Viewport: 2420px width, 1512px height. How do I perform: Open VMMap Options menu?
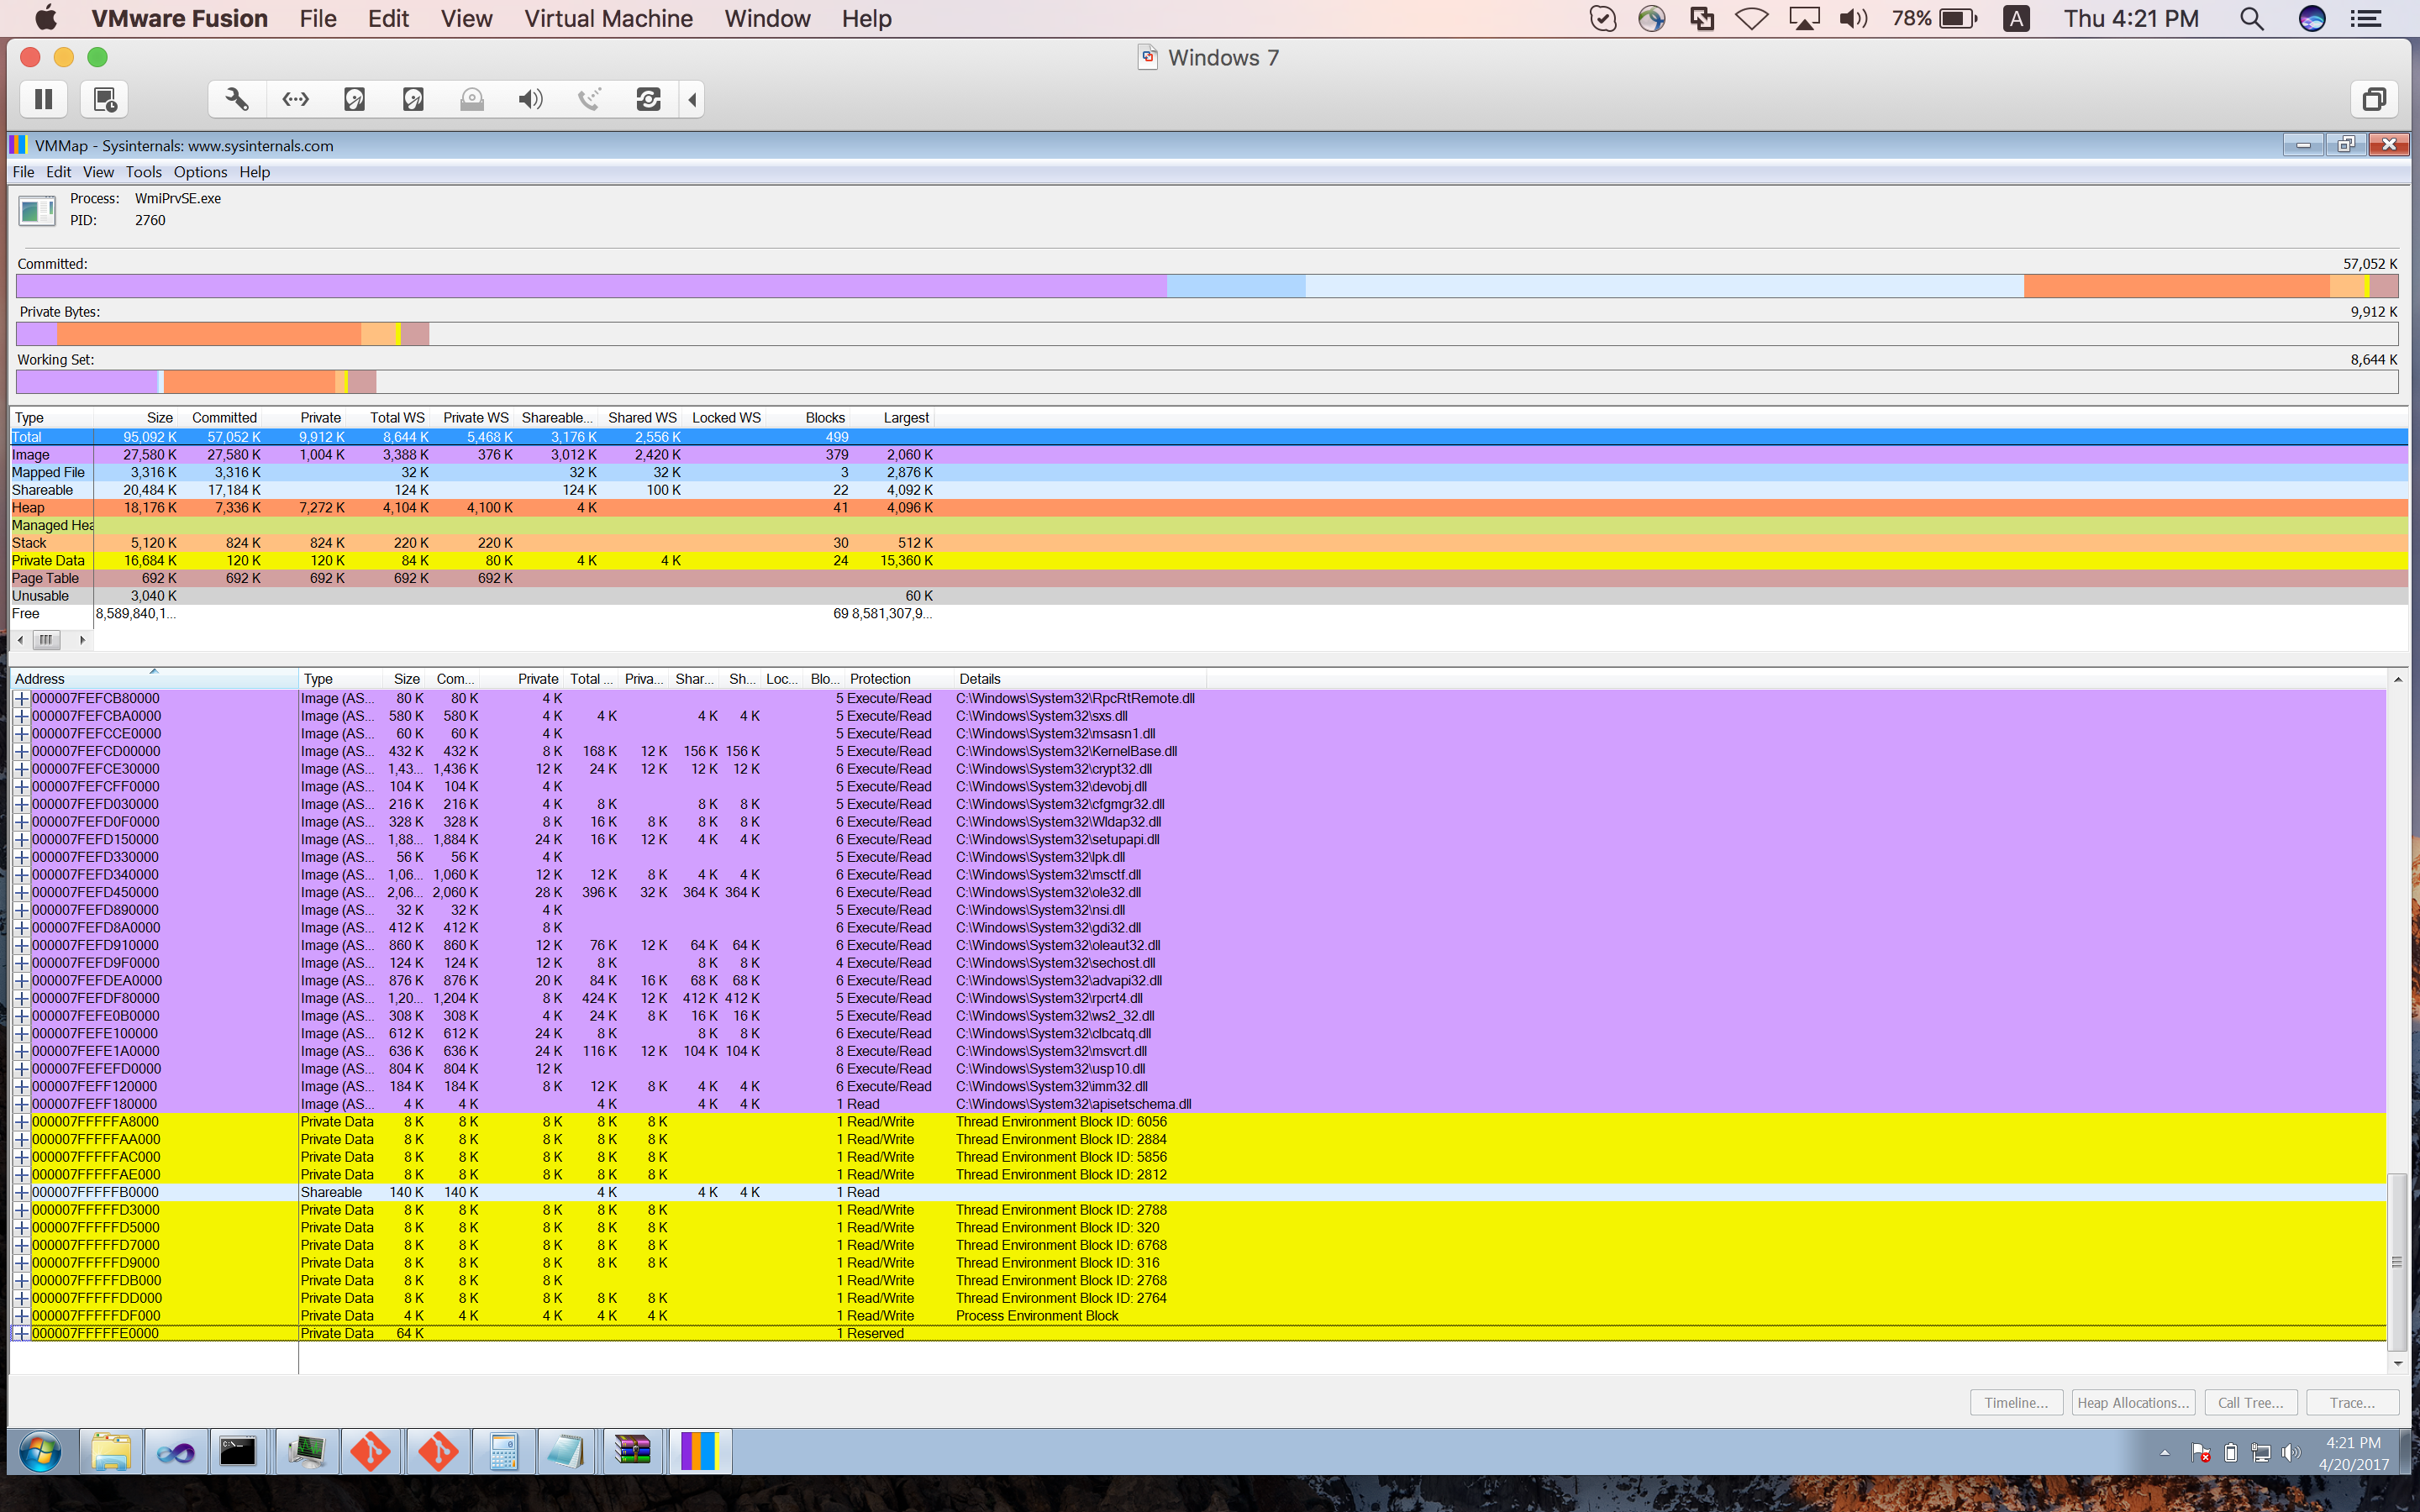200,172
